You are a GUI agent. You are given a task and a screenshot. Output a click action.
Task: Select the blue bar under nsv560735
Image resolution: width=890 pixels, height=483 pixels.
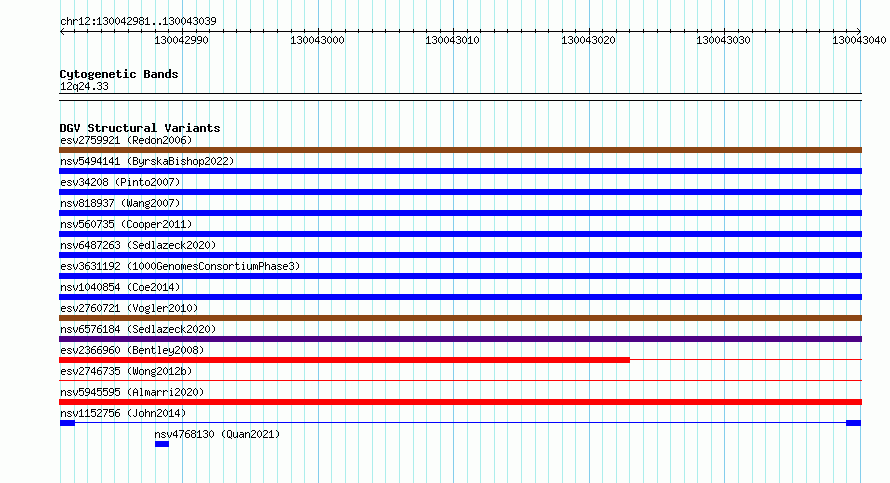tap(460, 234)
